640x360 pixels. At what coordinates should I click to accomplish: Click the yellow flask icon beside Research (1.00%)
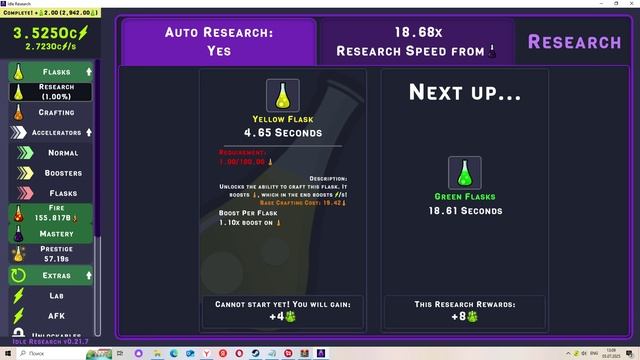point(18,92)
